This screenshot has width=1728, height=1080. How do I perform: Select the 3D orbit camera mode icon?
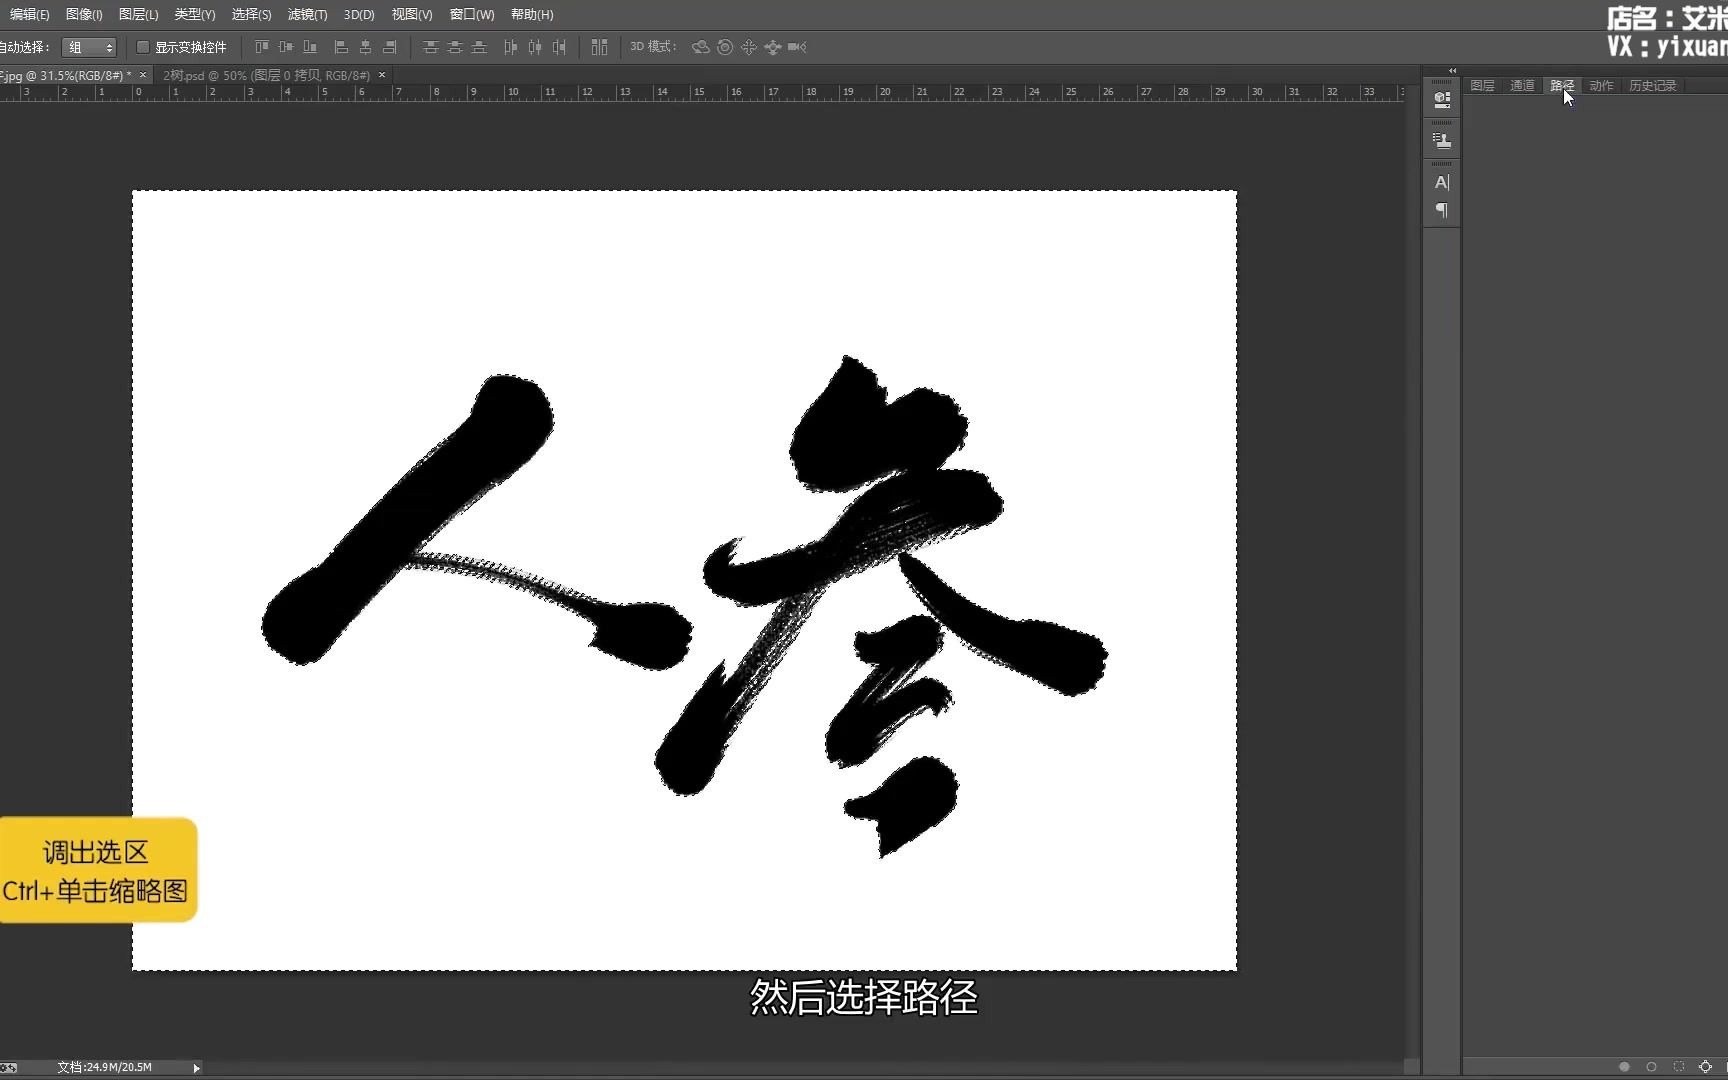coord(700,47)
